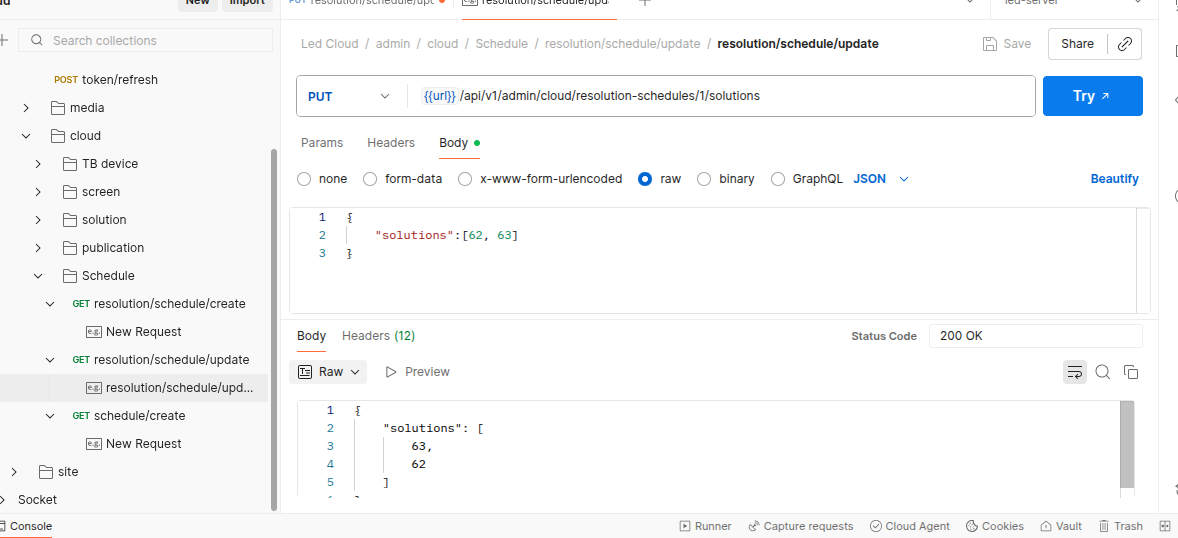Click the copy link icon beside Share
1178x538 pixels.
click(1125, 44)
